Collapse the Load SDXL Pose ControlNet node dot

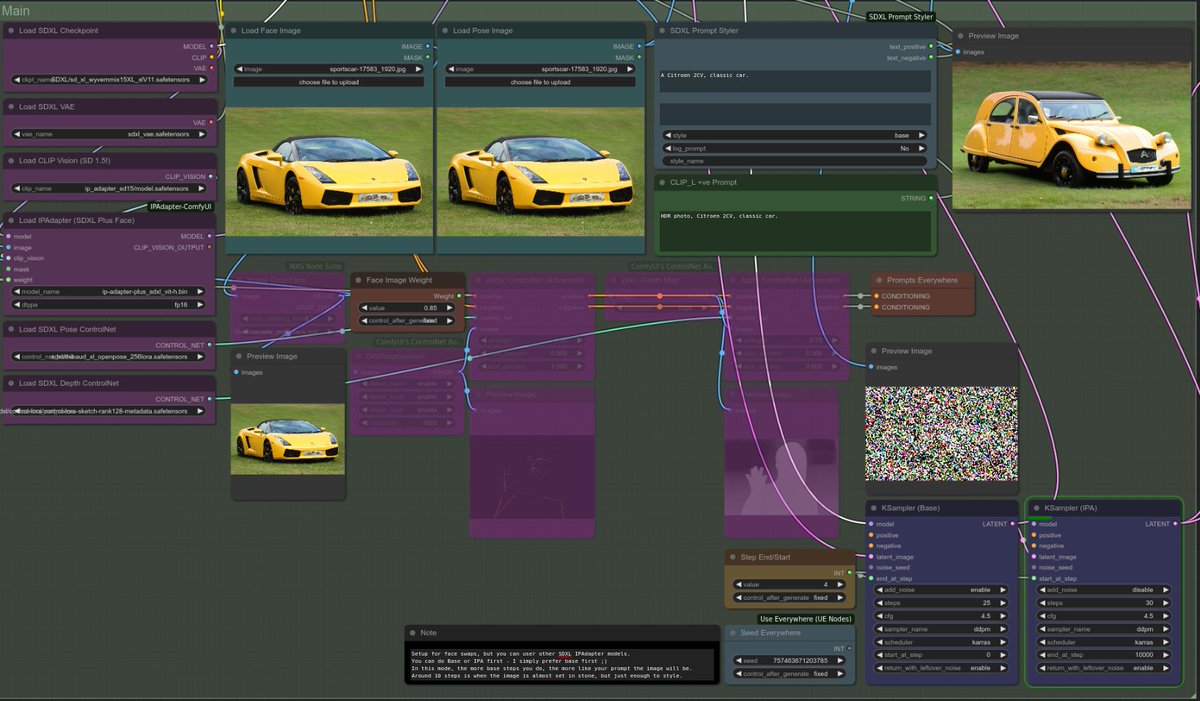(x=11, y=329)
